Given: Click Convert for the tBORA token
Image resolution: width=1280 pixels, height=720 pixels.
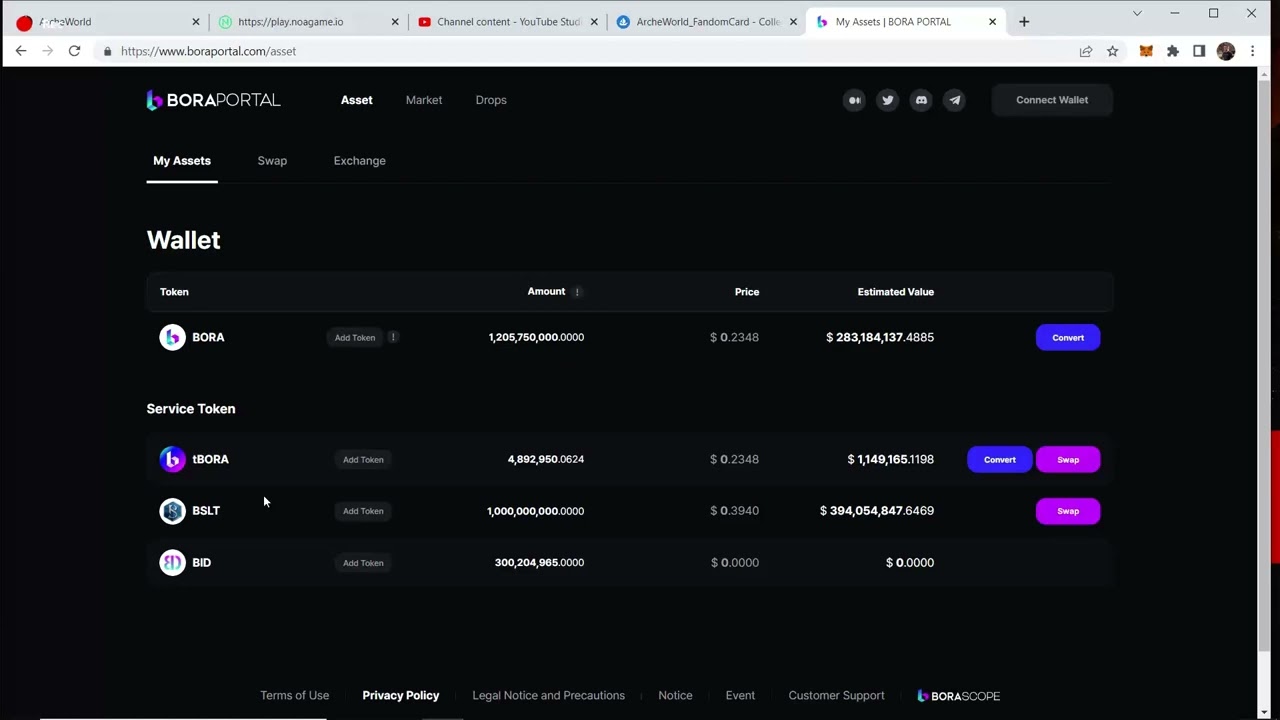Looking at the screenshot, I should [1000, 460].
